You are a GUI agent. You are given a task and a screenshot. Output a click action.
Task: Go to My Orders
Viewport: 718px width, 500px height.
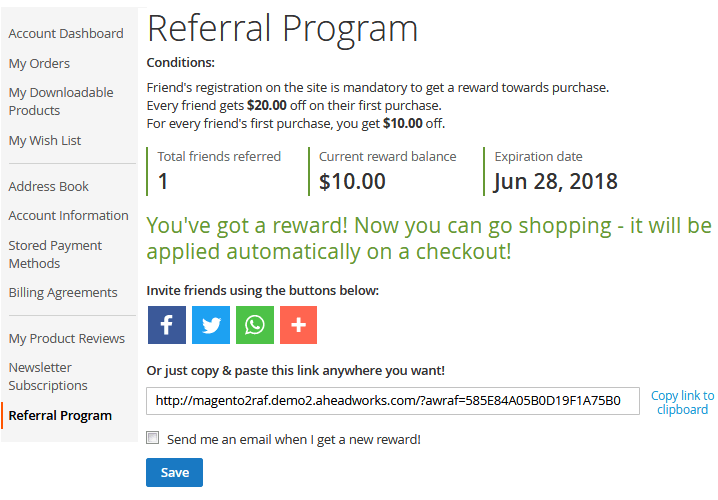point(39,63)
